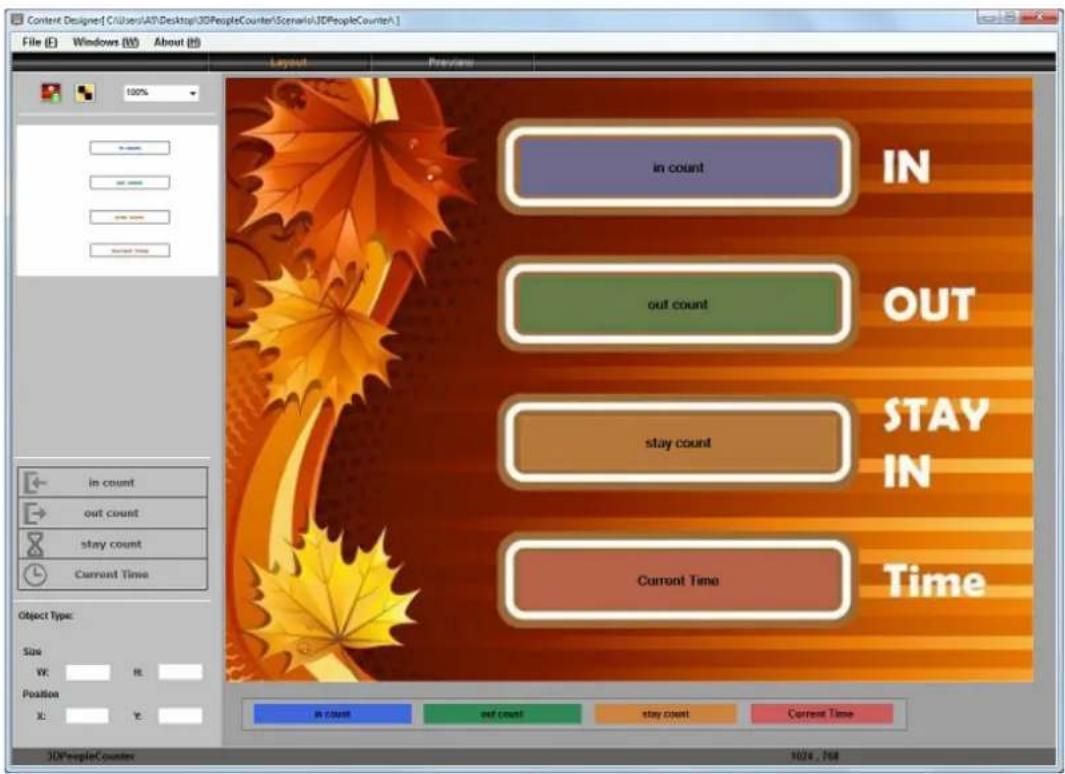Click the 3DPeopleCounter status bar text
Screen dimensions: 1065x774
point(90,756)
